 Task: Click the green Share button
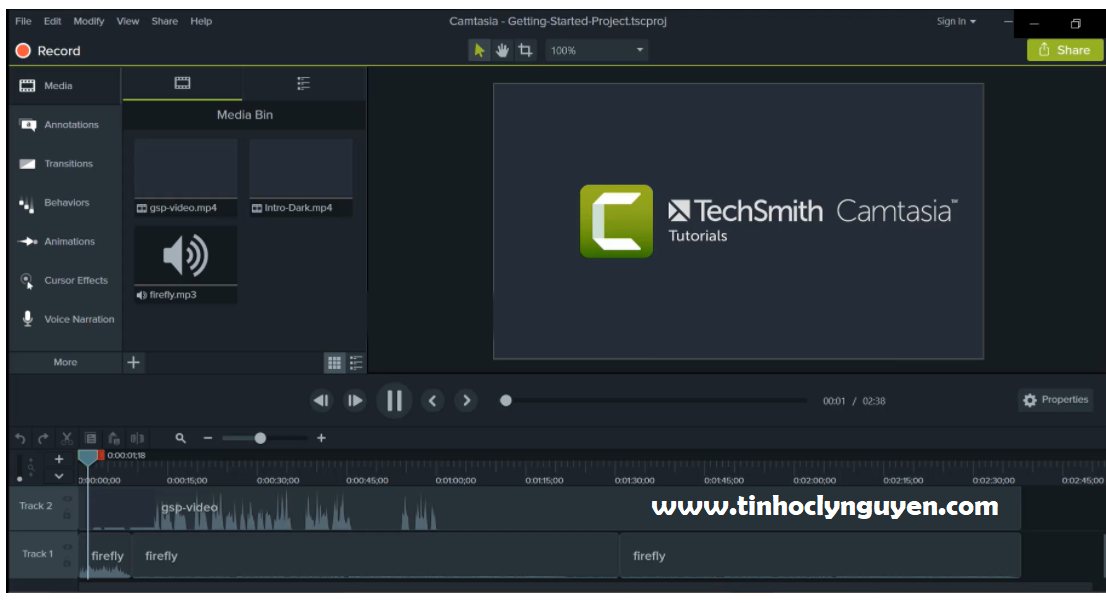click(1064, 50)
